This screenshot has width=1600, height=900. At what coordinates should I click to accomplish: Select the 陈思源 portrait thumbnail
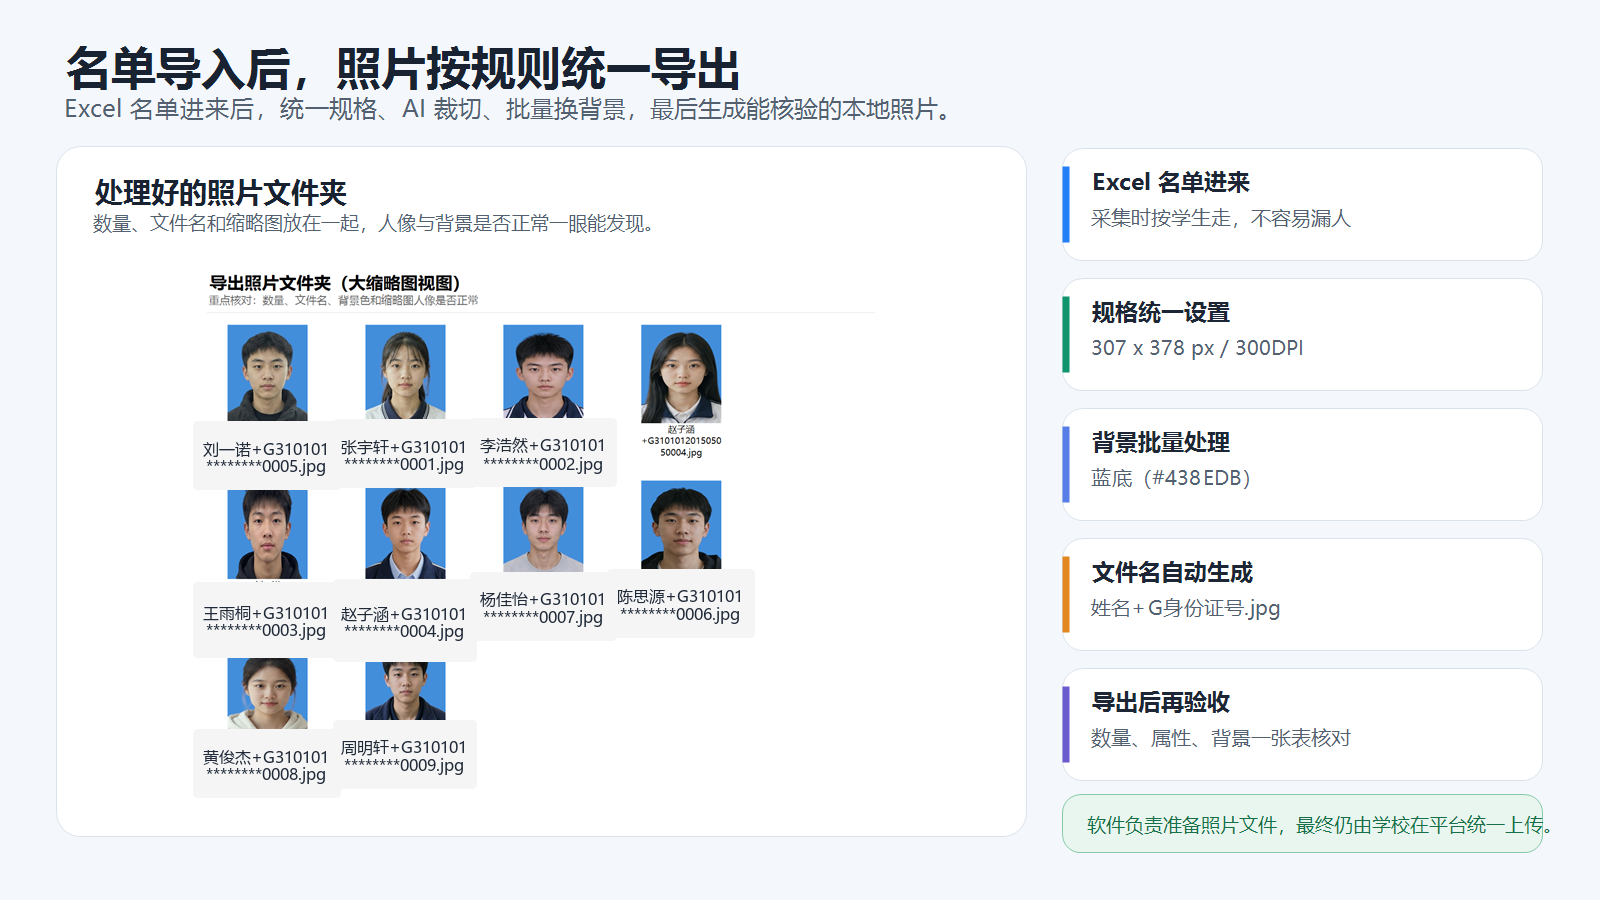[681, 525]
